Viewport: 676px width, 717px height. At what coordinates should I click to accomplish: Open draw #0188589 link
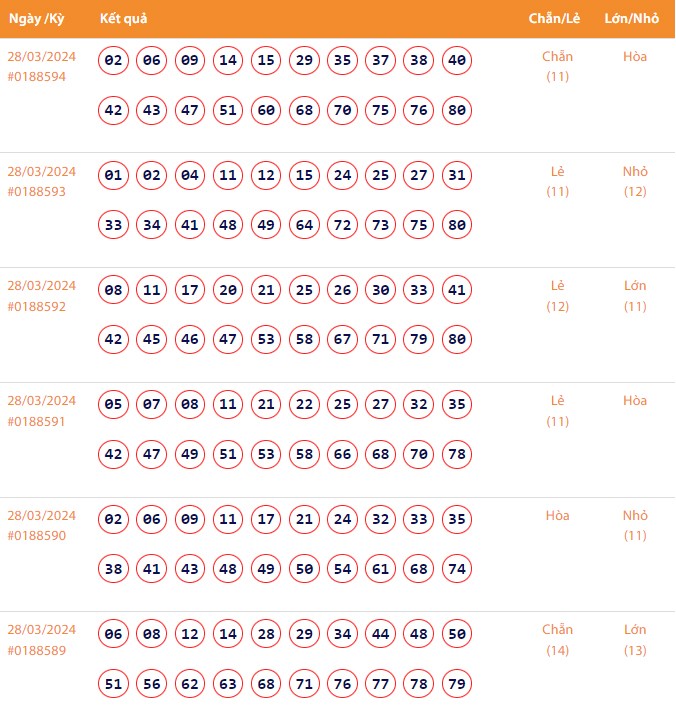click(36, 651)
